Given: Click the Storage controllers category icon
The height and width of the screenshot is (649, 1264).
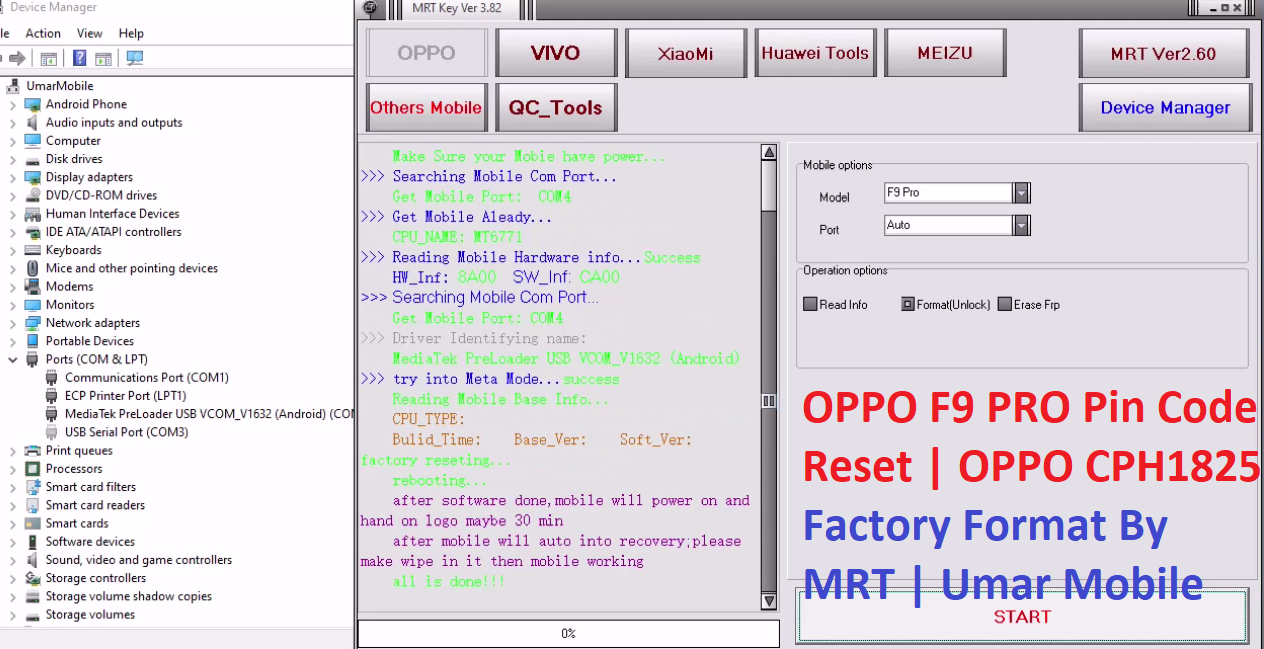Looking at the screenshot, I should (33, 578).
